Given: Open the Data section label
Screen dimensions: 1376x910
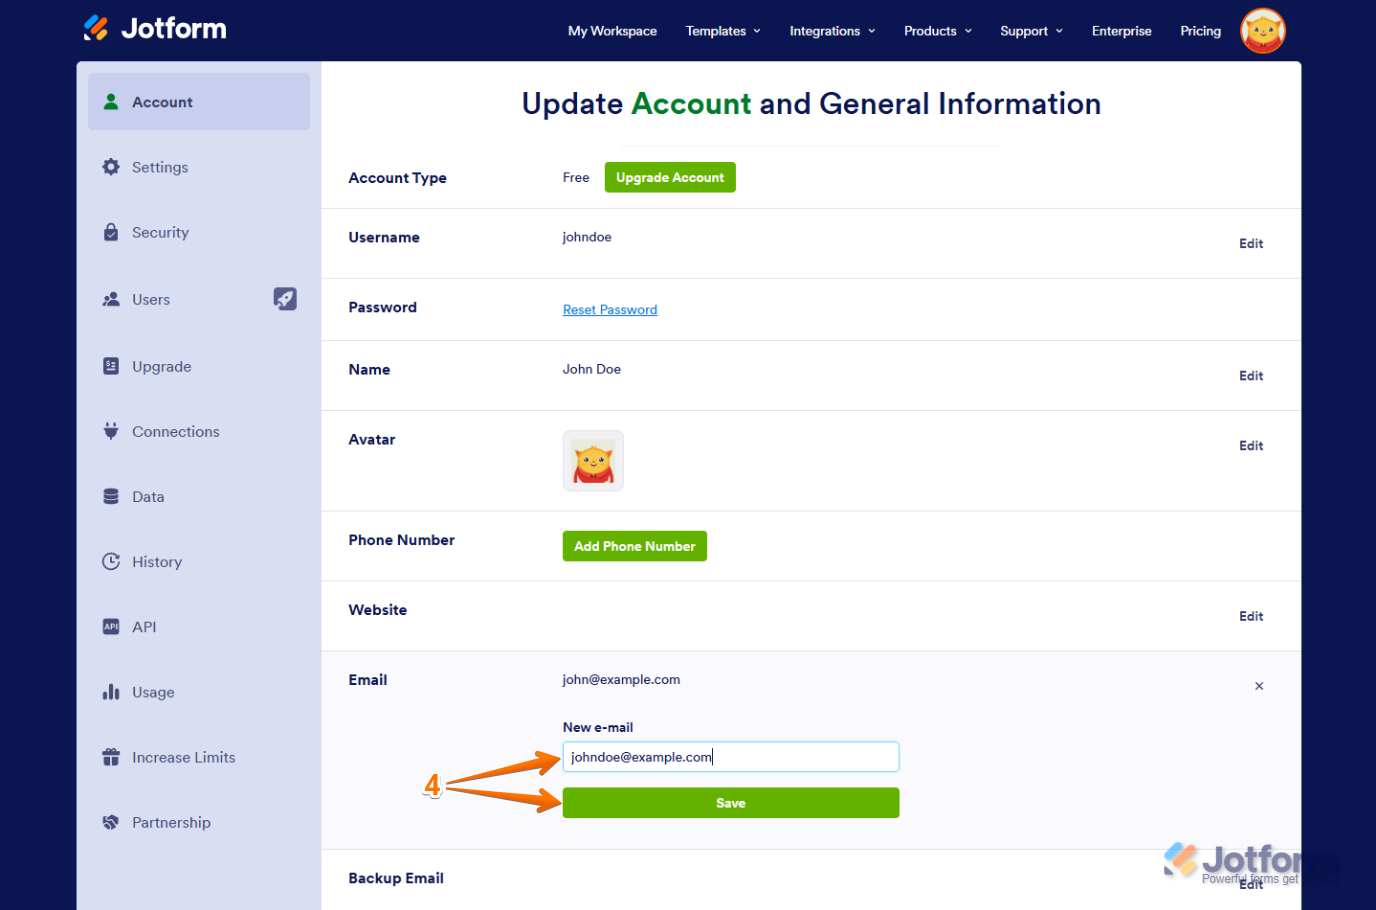Looking at the screenshot, I should click(148, 496).
